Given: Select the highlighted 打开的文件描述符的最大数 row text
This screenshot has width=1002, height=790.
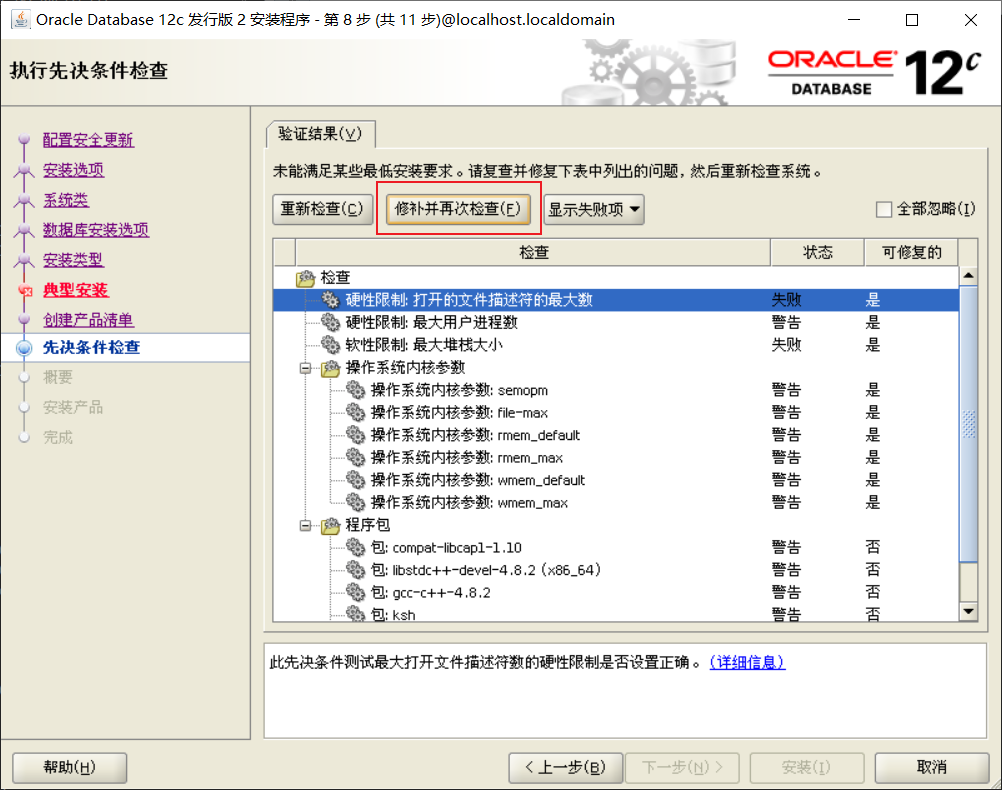Looking at the screenshot, I should pyautogui.click(x=469, y=300).
